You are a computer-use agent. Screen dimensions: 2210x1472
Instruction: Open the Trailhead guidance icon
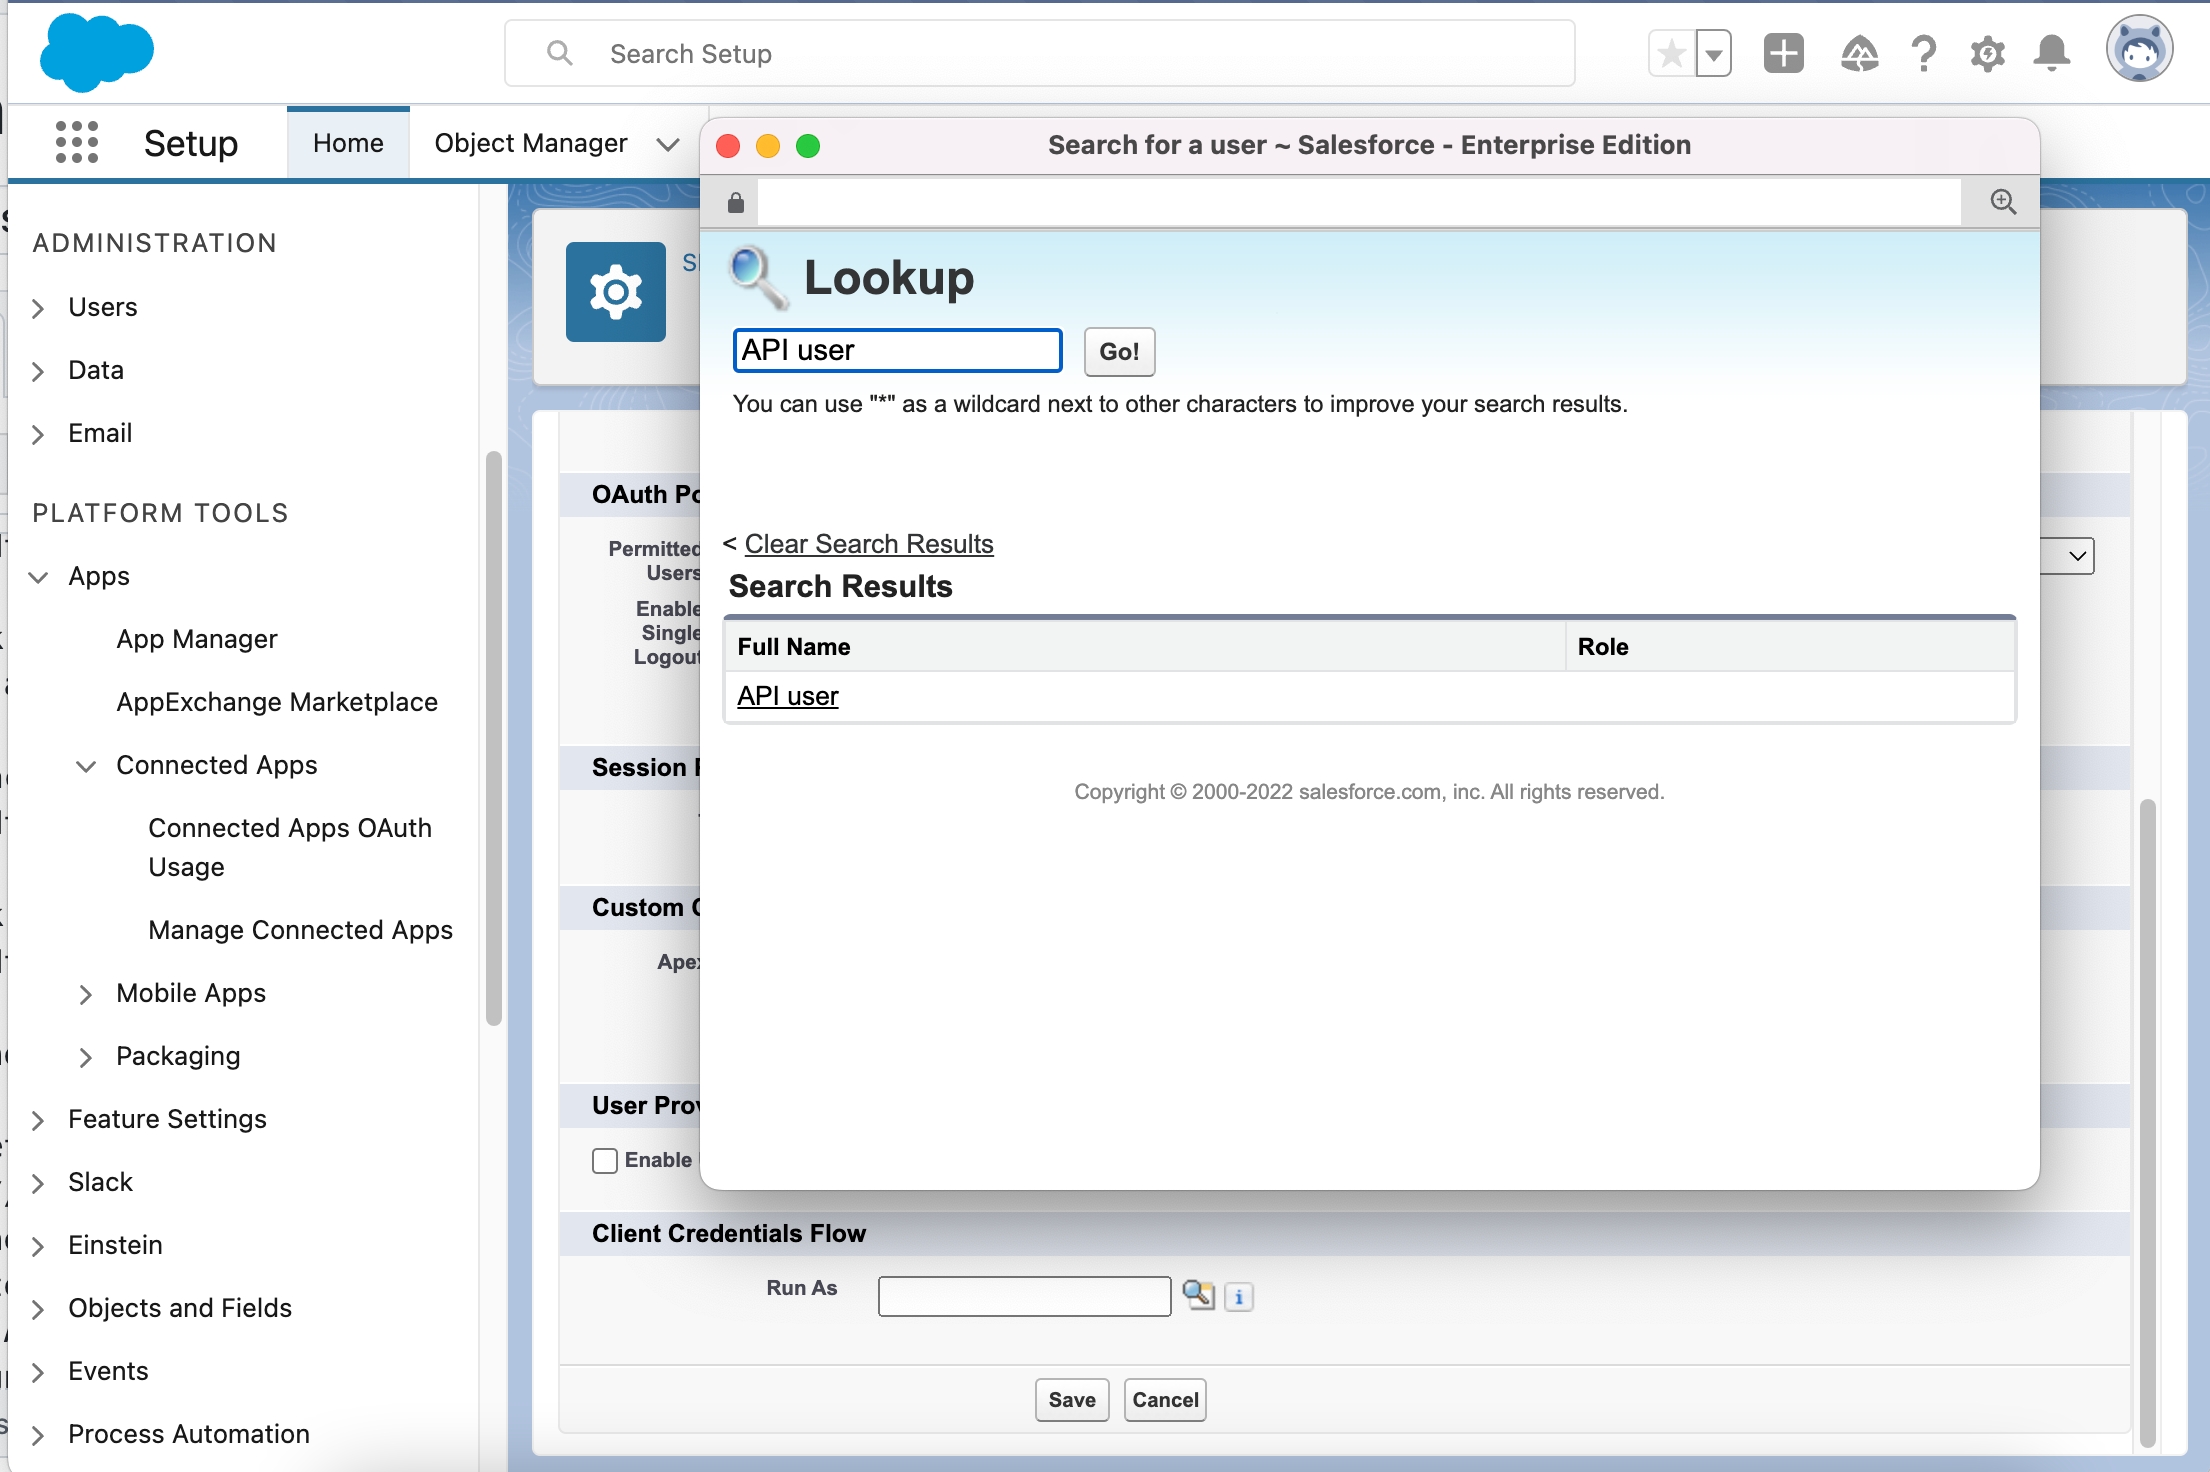pyautogui.click(x=1859, y=53)
